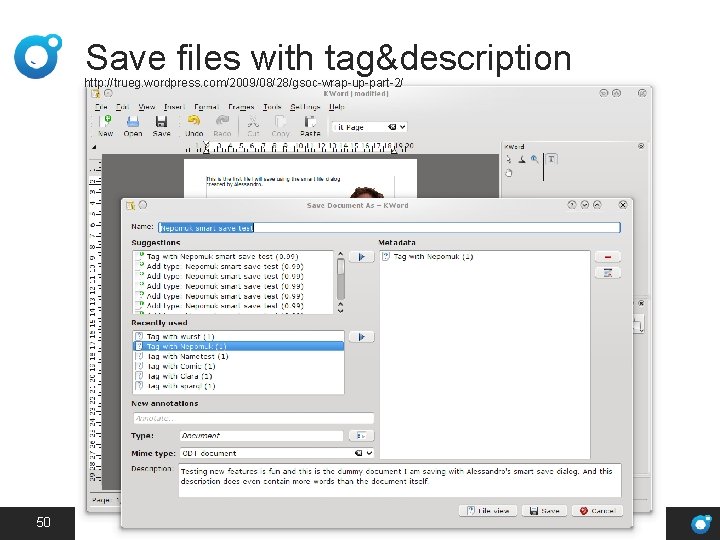Image resolution: width=720 pixels, height=540 pixels.
Task: Click the Annotate input field
Action: (x=253, y=418)
